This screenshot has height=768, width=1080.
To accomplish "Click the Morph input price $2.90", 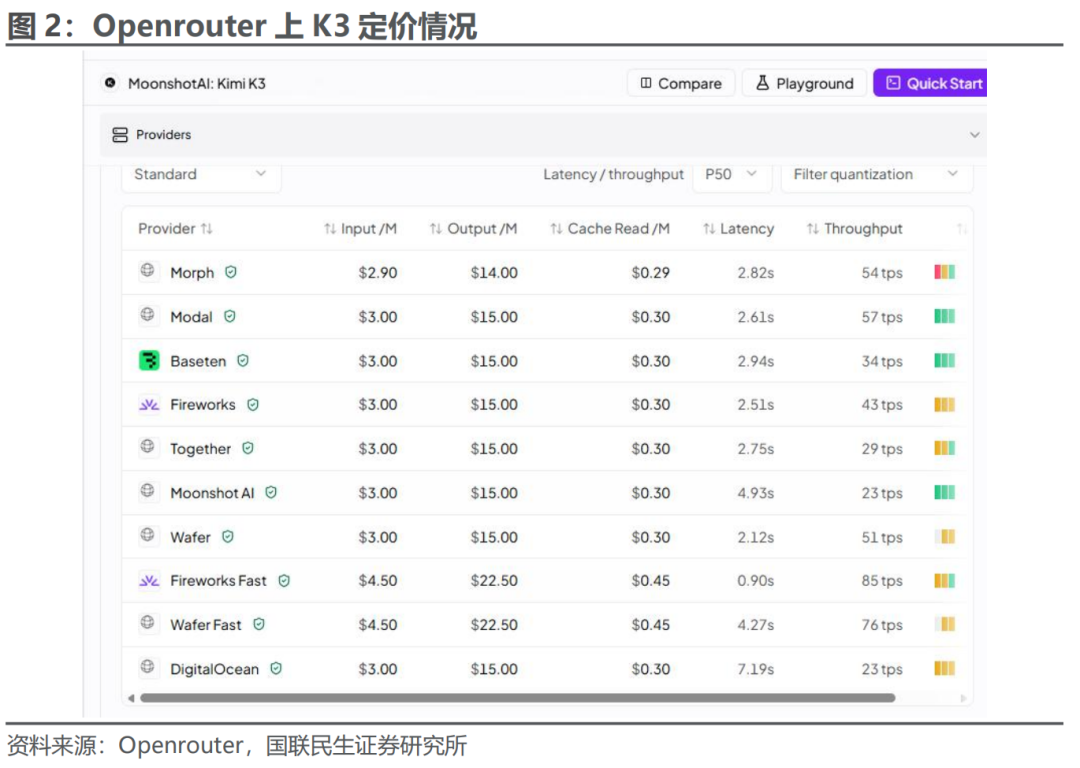I will [377, 273].
